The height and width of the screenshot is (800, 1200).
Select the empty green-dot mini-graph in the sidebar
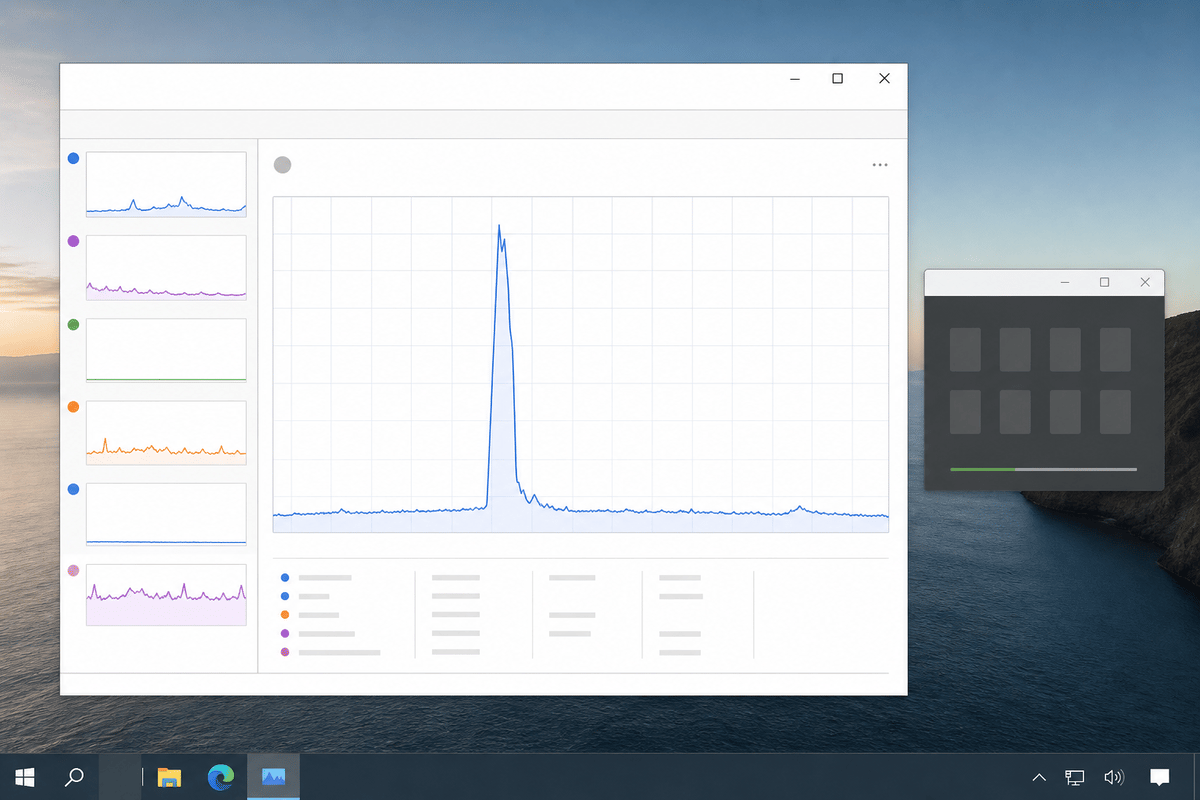tap(166, 350)
